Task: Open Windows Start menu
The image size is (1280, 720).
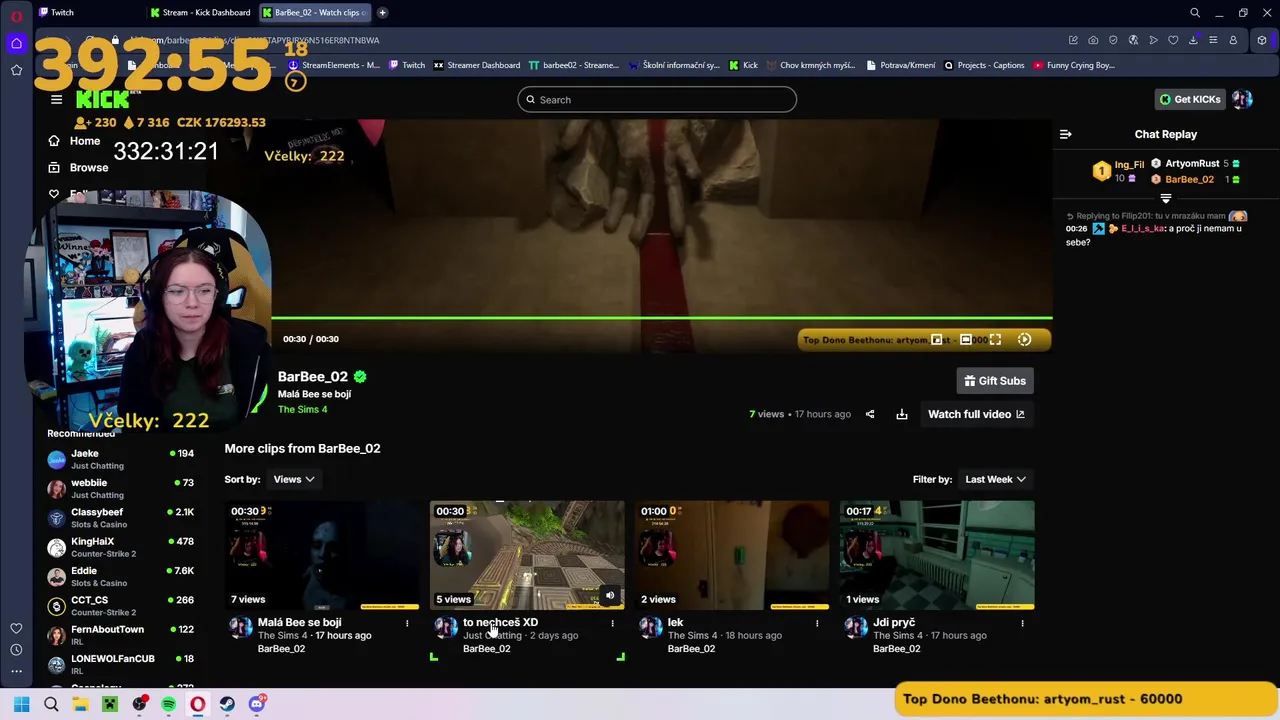Action: (x=22, y=704)
